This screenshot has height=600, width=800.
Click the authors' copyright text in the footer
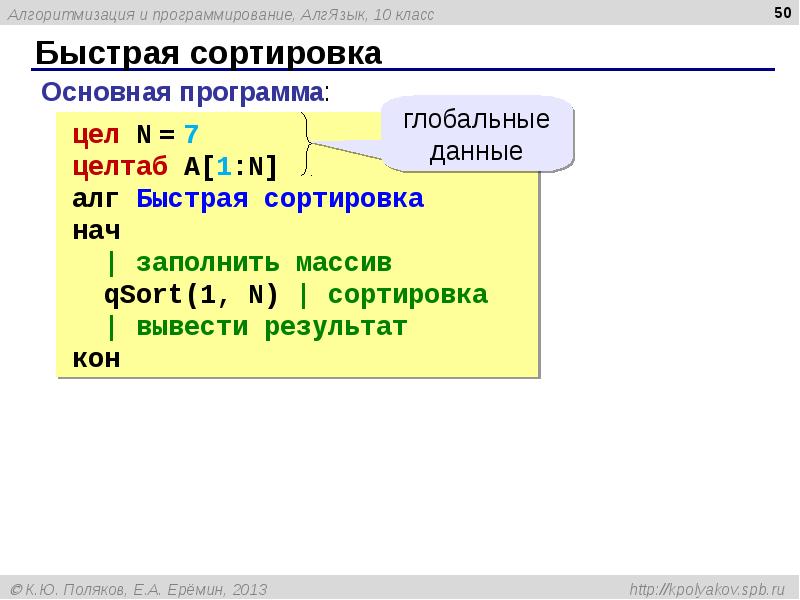(140, 589)
